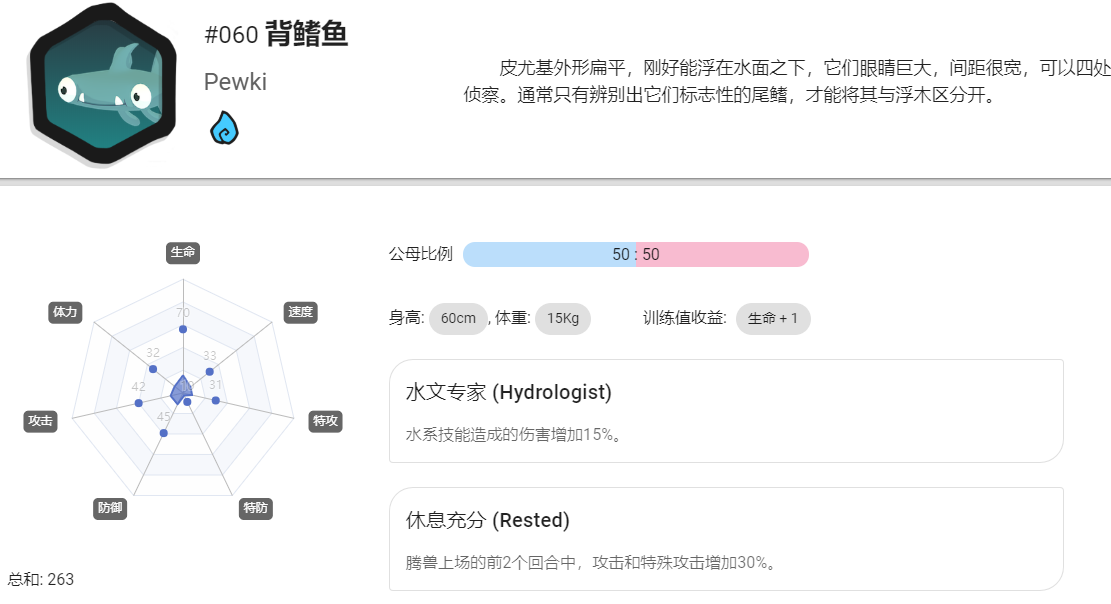Click the blue male half of gender ratio bar
Image resolution: width=1111 pixels, height=604 pixels.
pos(549,255)
